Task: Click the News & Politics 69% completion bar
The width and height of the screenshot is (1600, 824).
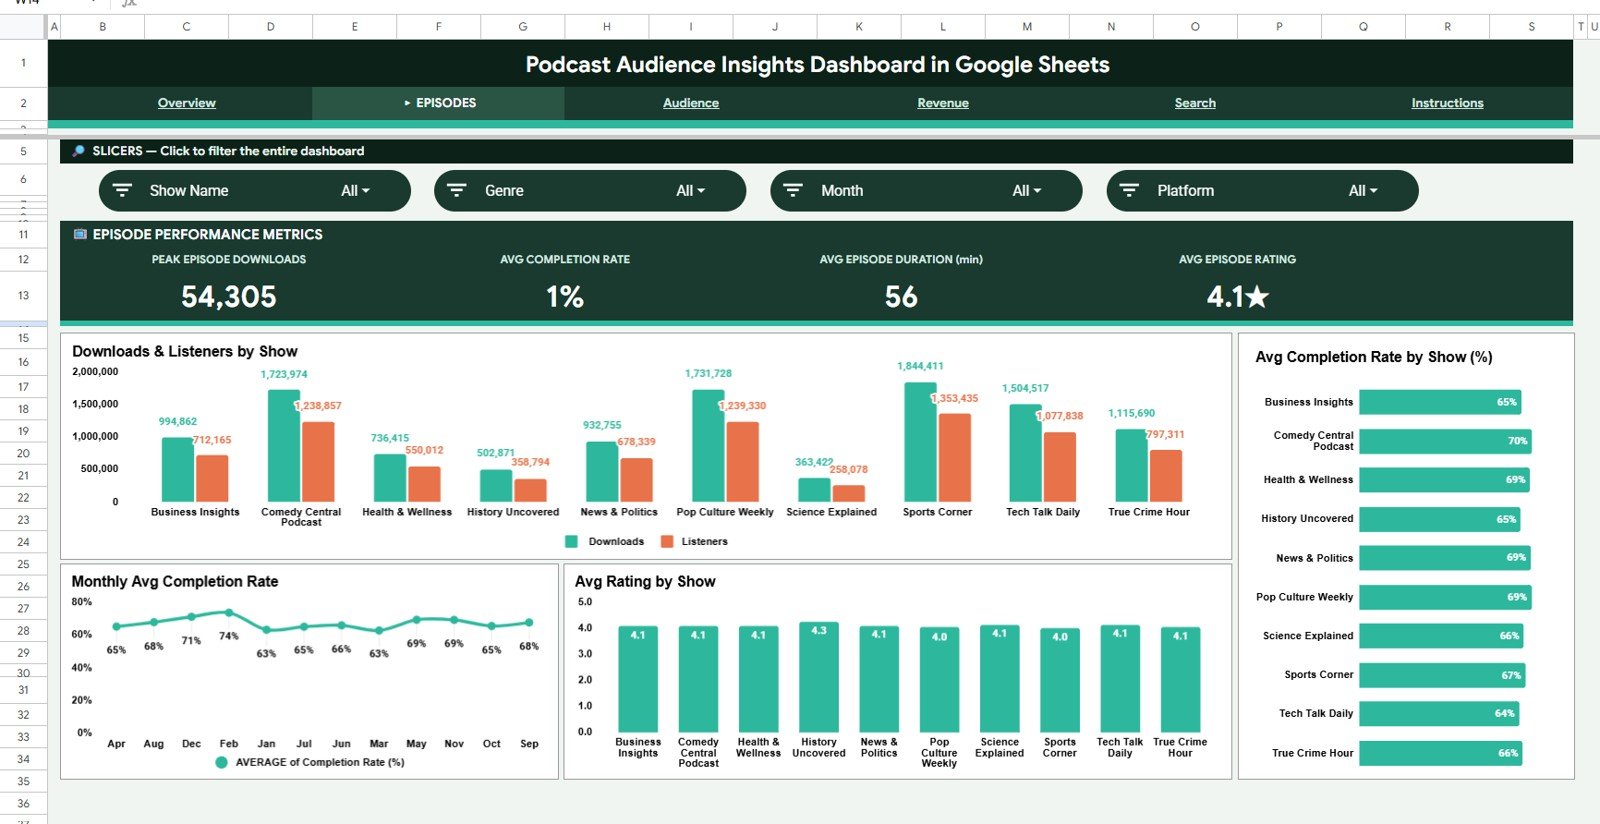Action: [1444, 558]
